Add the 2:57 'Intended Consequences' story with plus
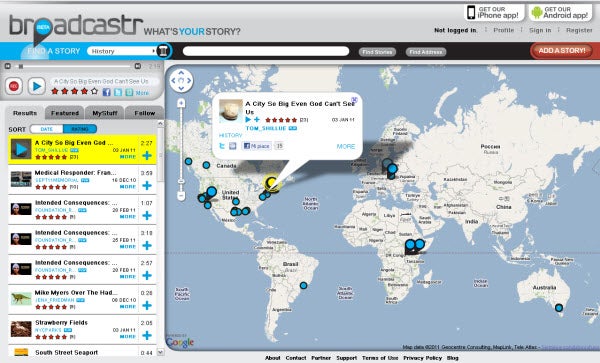The image size is (600, 363). (147, 275)
